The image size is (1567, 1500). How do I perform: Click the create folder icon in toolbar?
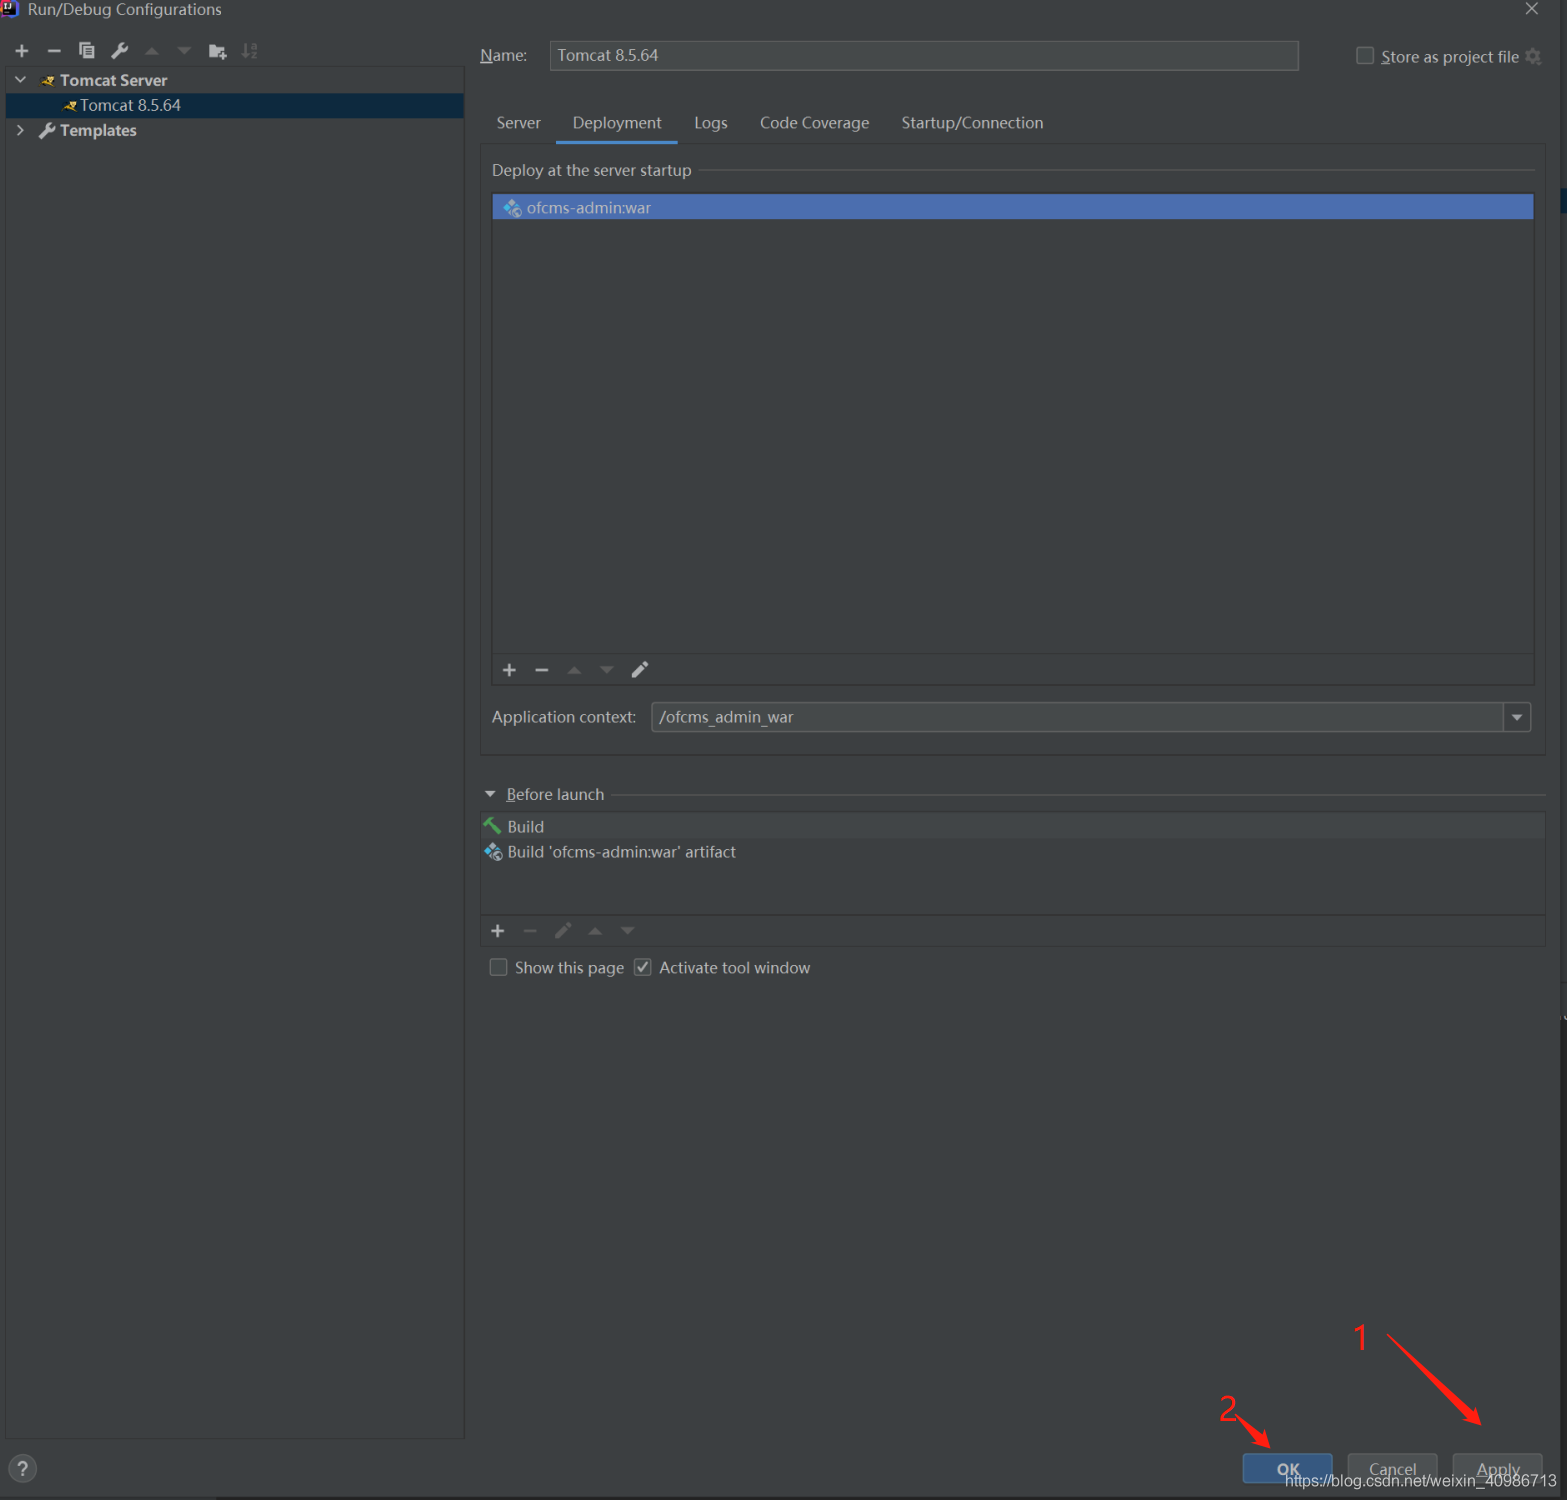point(217,51)
